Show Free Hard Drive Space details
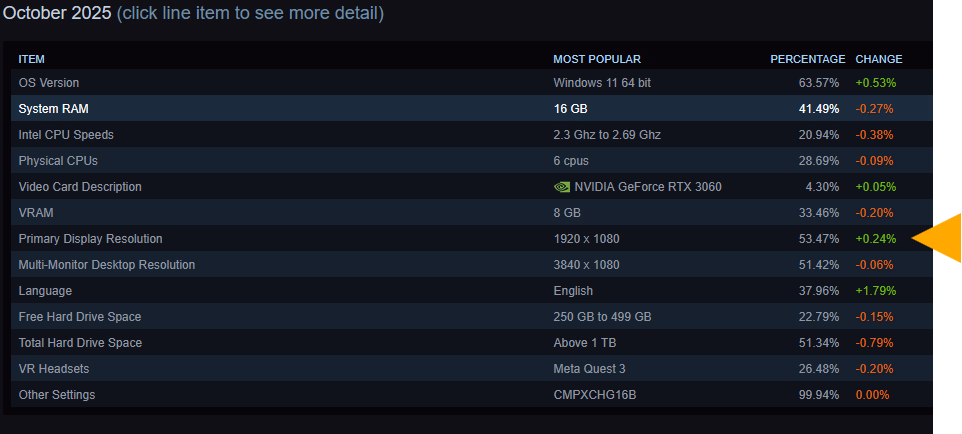The width and height of the screenshot is (962, 434). [x=80, y=317]
